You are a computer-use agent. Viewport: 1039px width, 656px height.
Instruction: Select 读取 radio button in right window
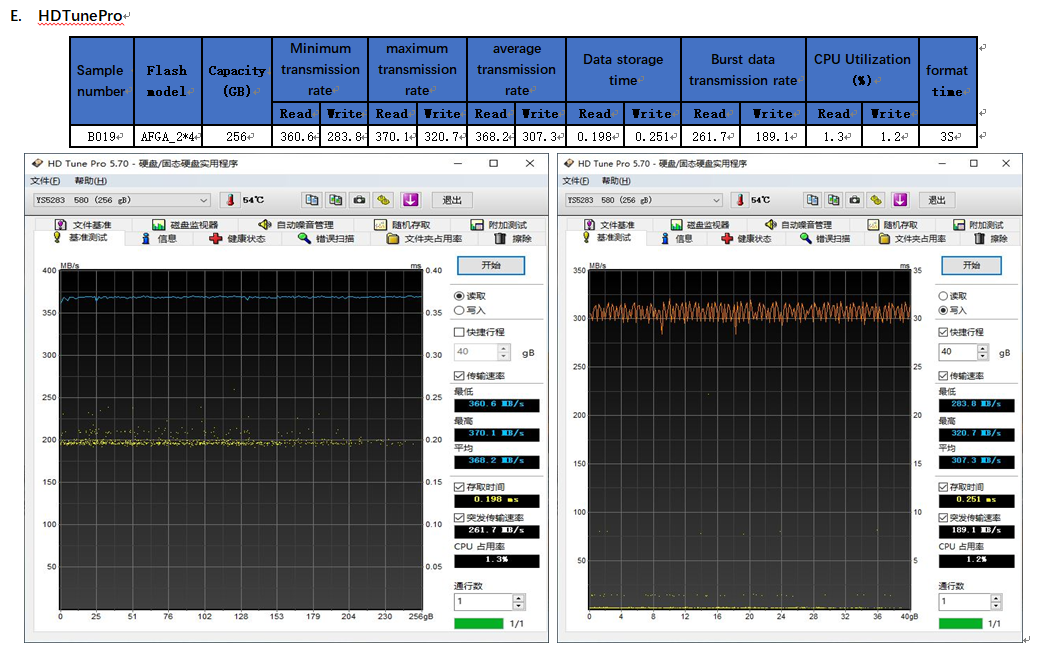pos(943,296)
